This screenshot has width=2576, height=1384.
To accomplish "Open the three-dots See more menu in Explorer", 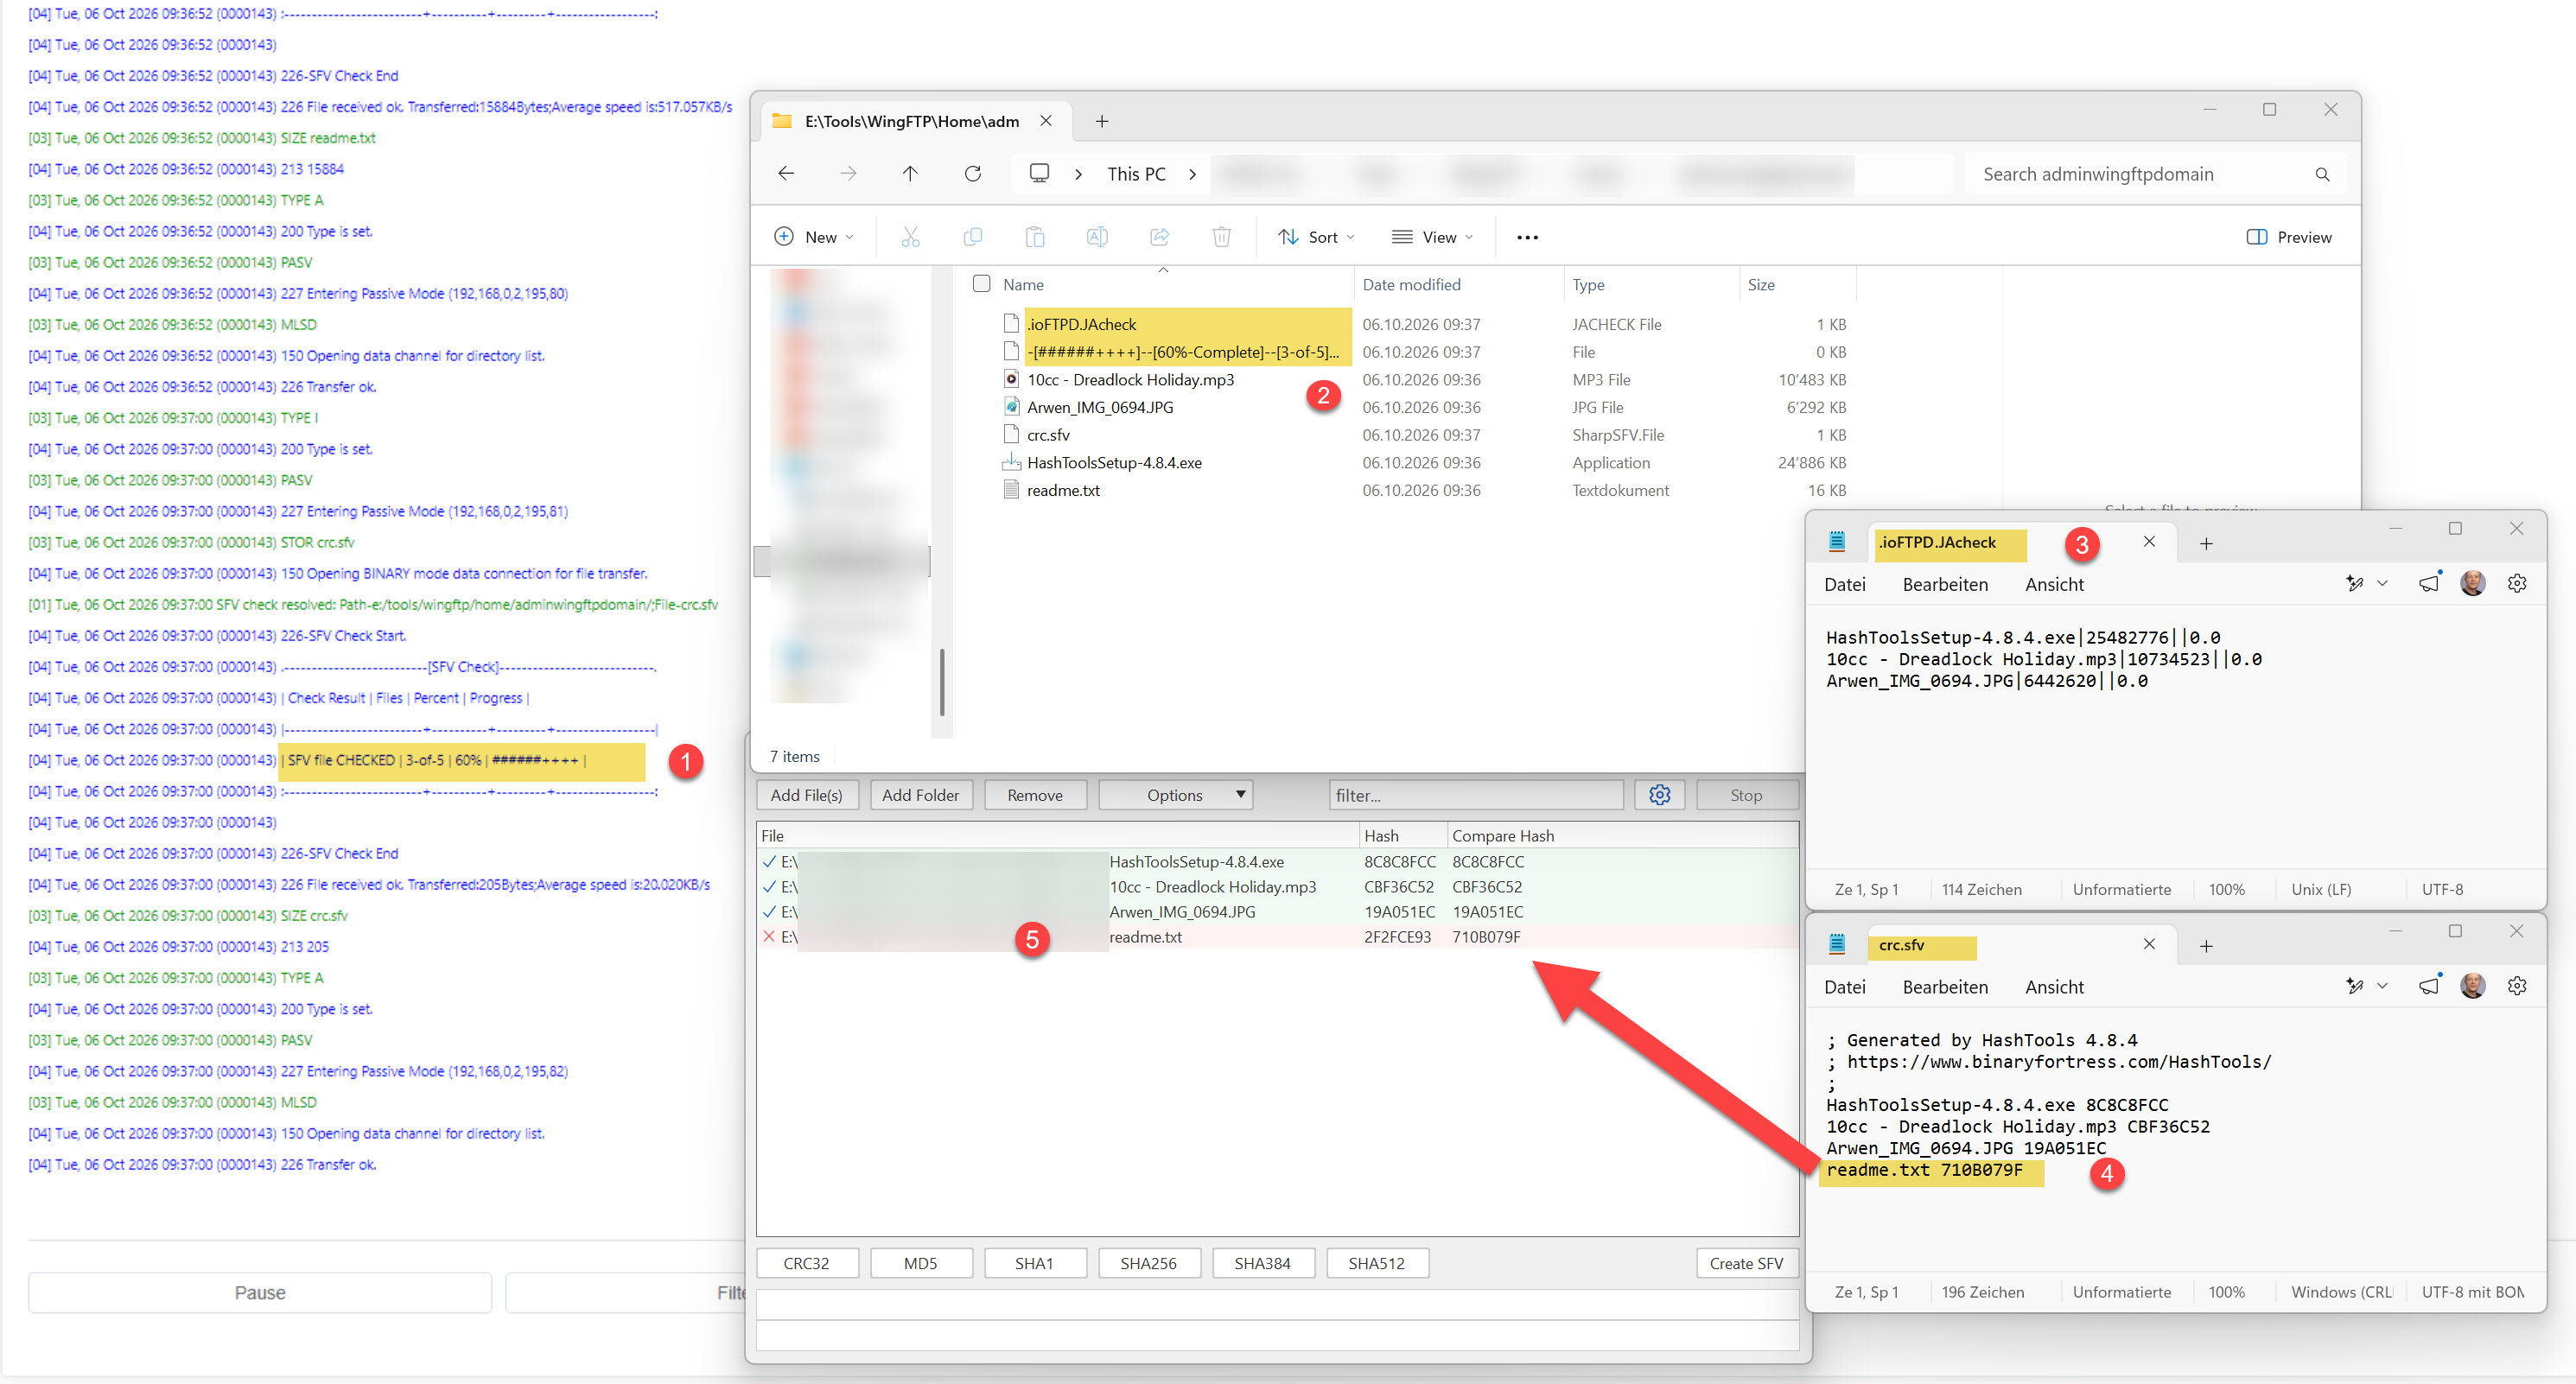I will 1527,237.
